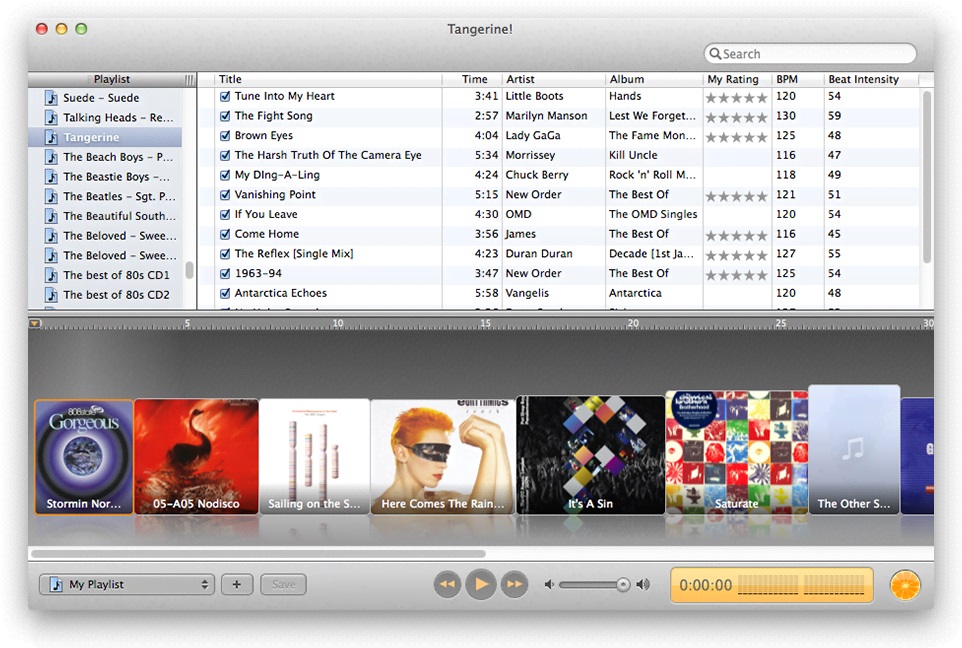Sort tracks by BPM column
The height and width of the screenshot is (648, 962).
[797, 79]
